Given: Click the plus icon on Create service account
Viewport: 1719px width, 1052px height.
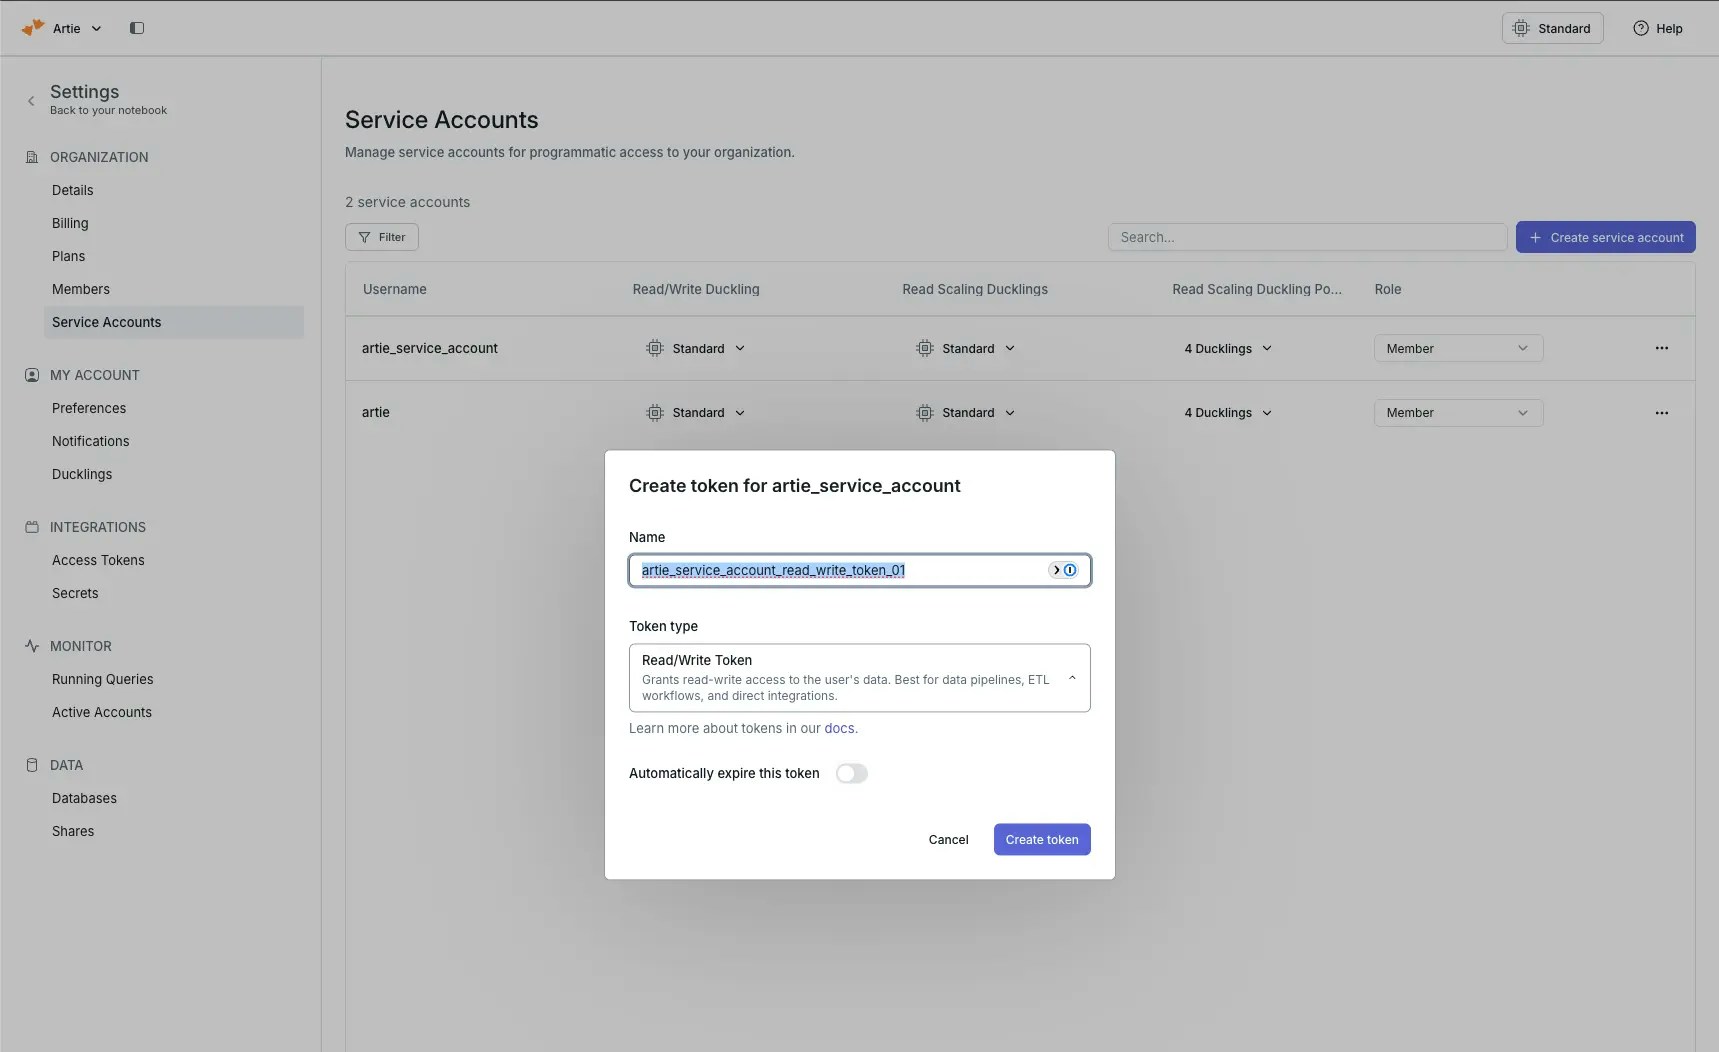Looking at the screenshot, I should click(x=1535, y=237).
